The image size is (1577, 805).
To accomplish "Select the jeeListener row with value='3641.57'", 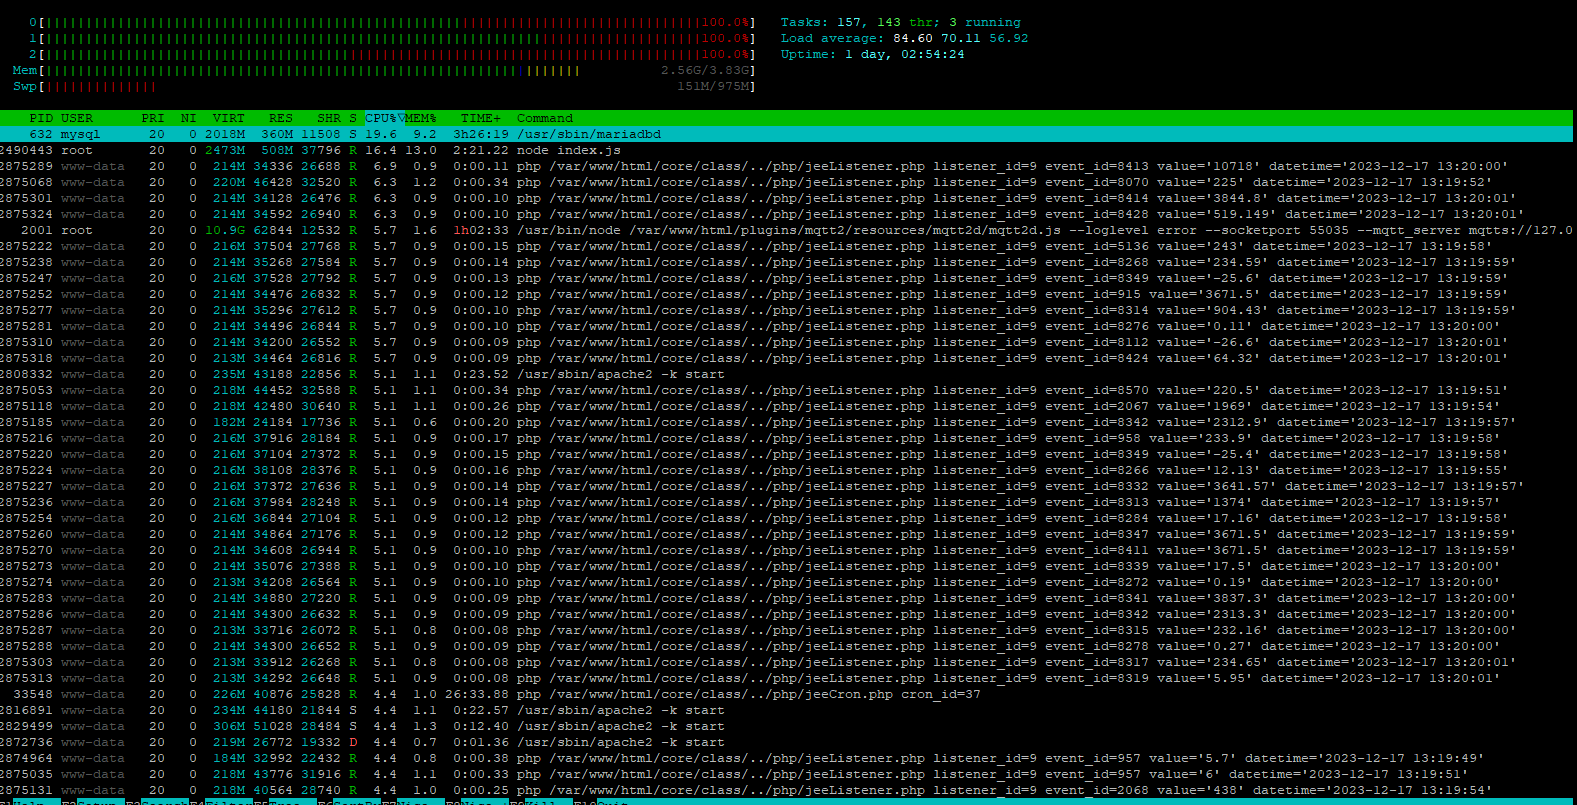I will point(786,486).
